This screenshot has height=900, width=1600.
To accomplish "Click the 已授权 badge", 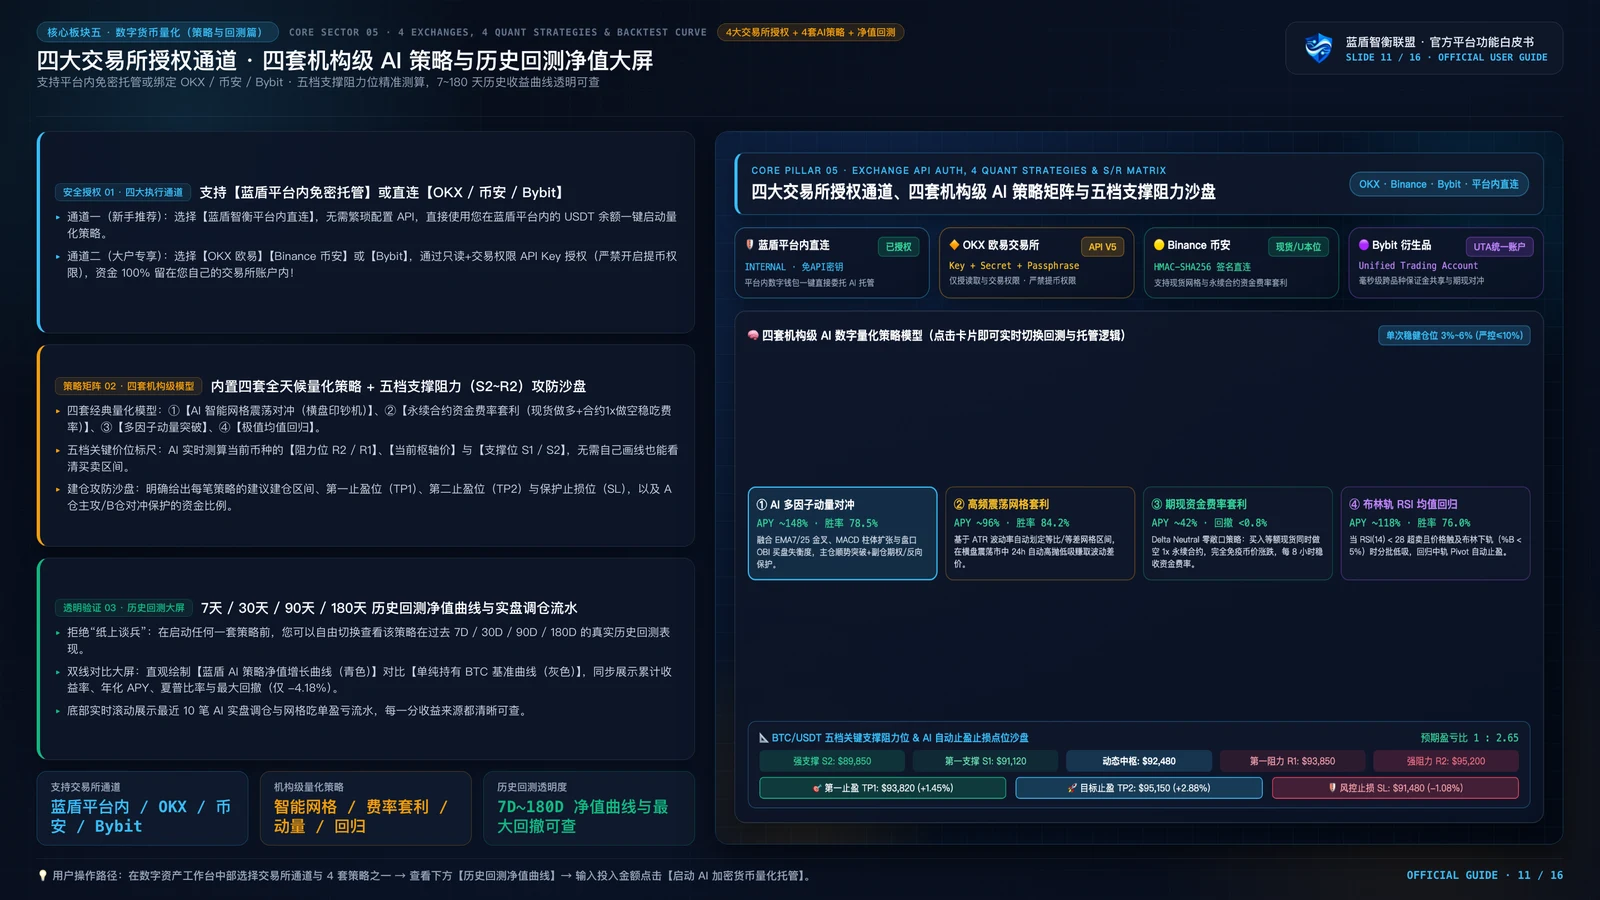I will tap(898, 246).
